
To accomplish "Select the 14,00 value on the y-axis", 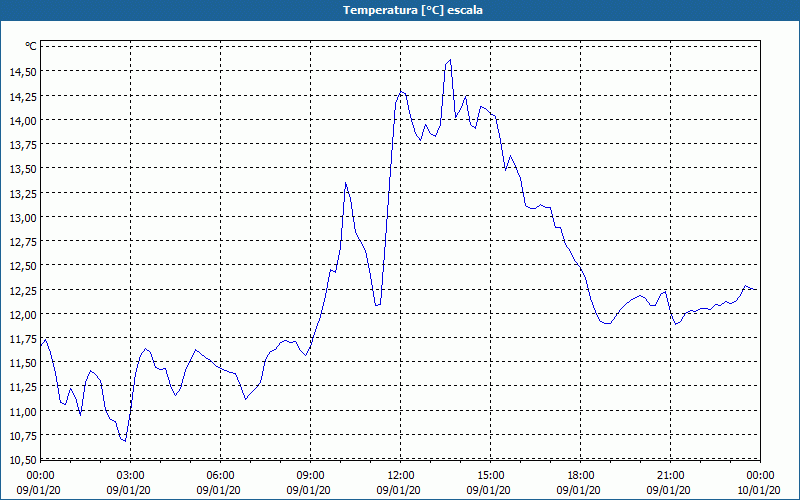I will [x=23, y=120].
